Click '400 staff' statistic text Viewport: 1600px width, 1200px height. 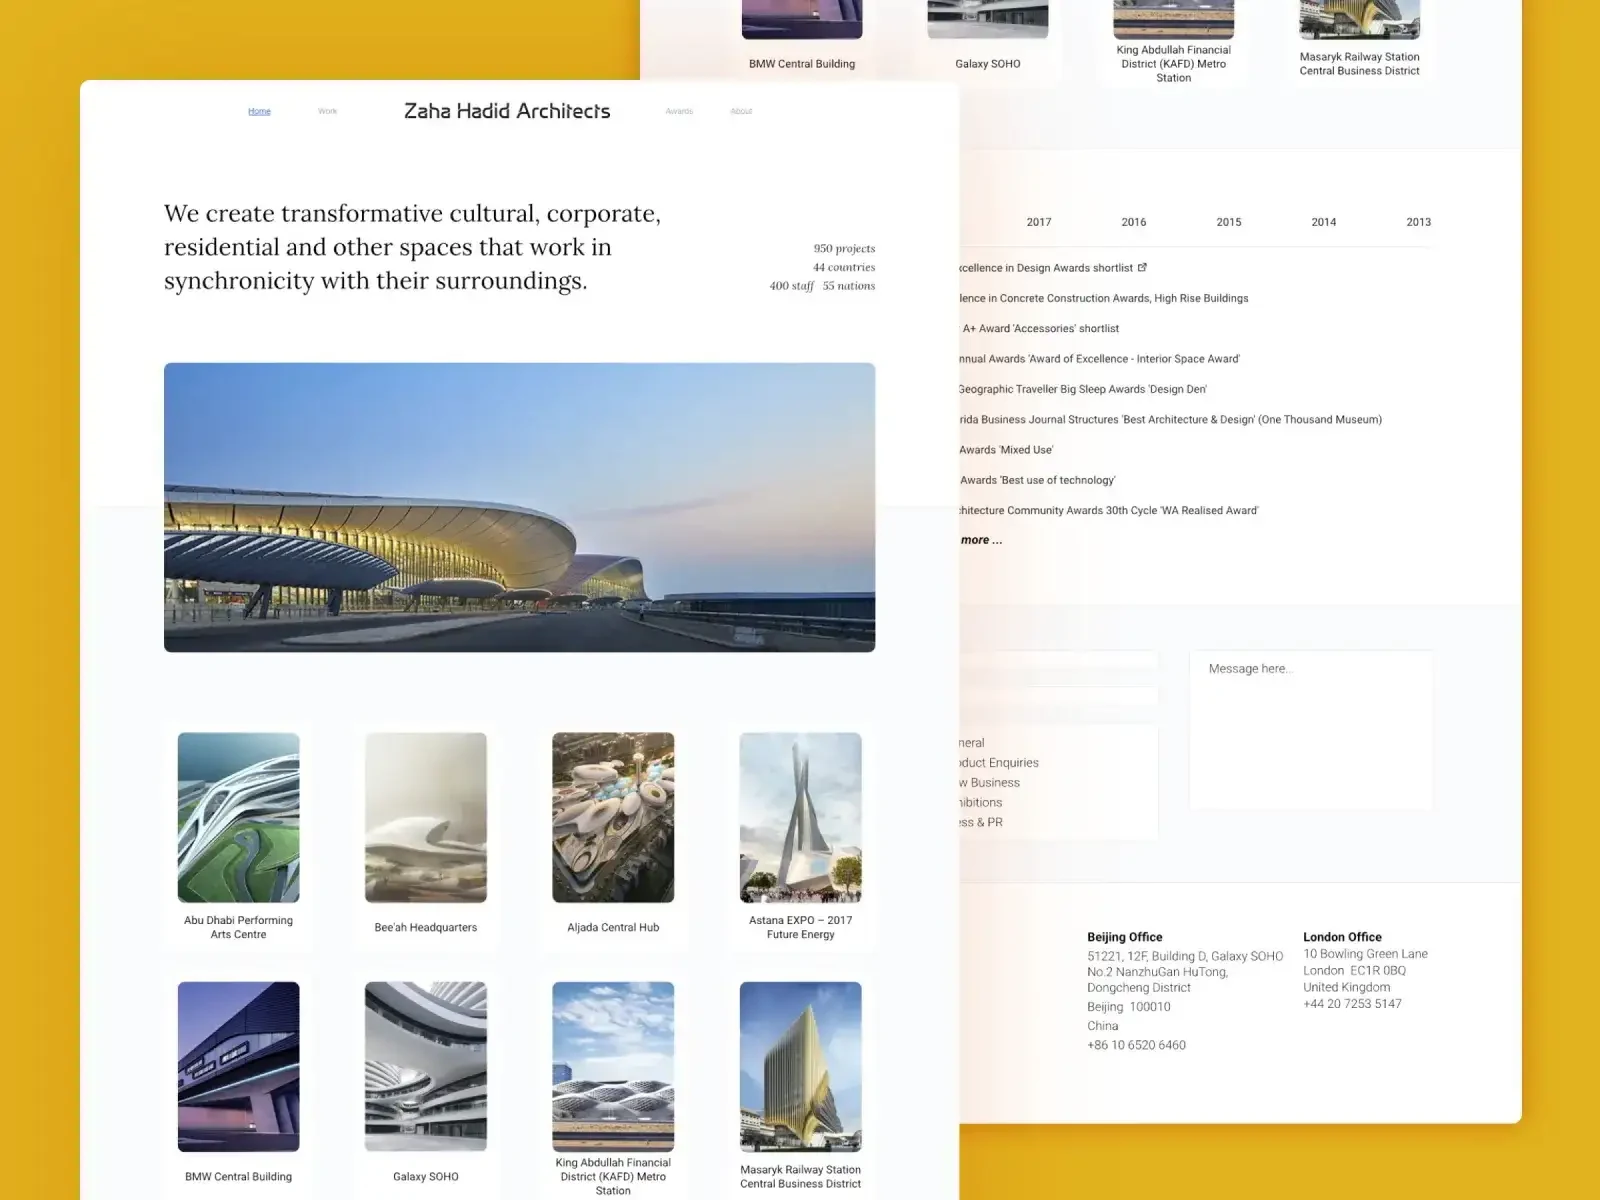click(791, 286)
